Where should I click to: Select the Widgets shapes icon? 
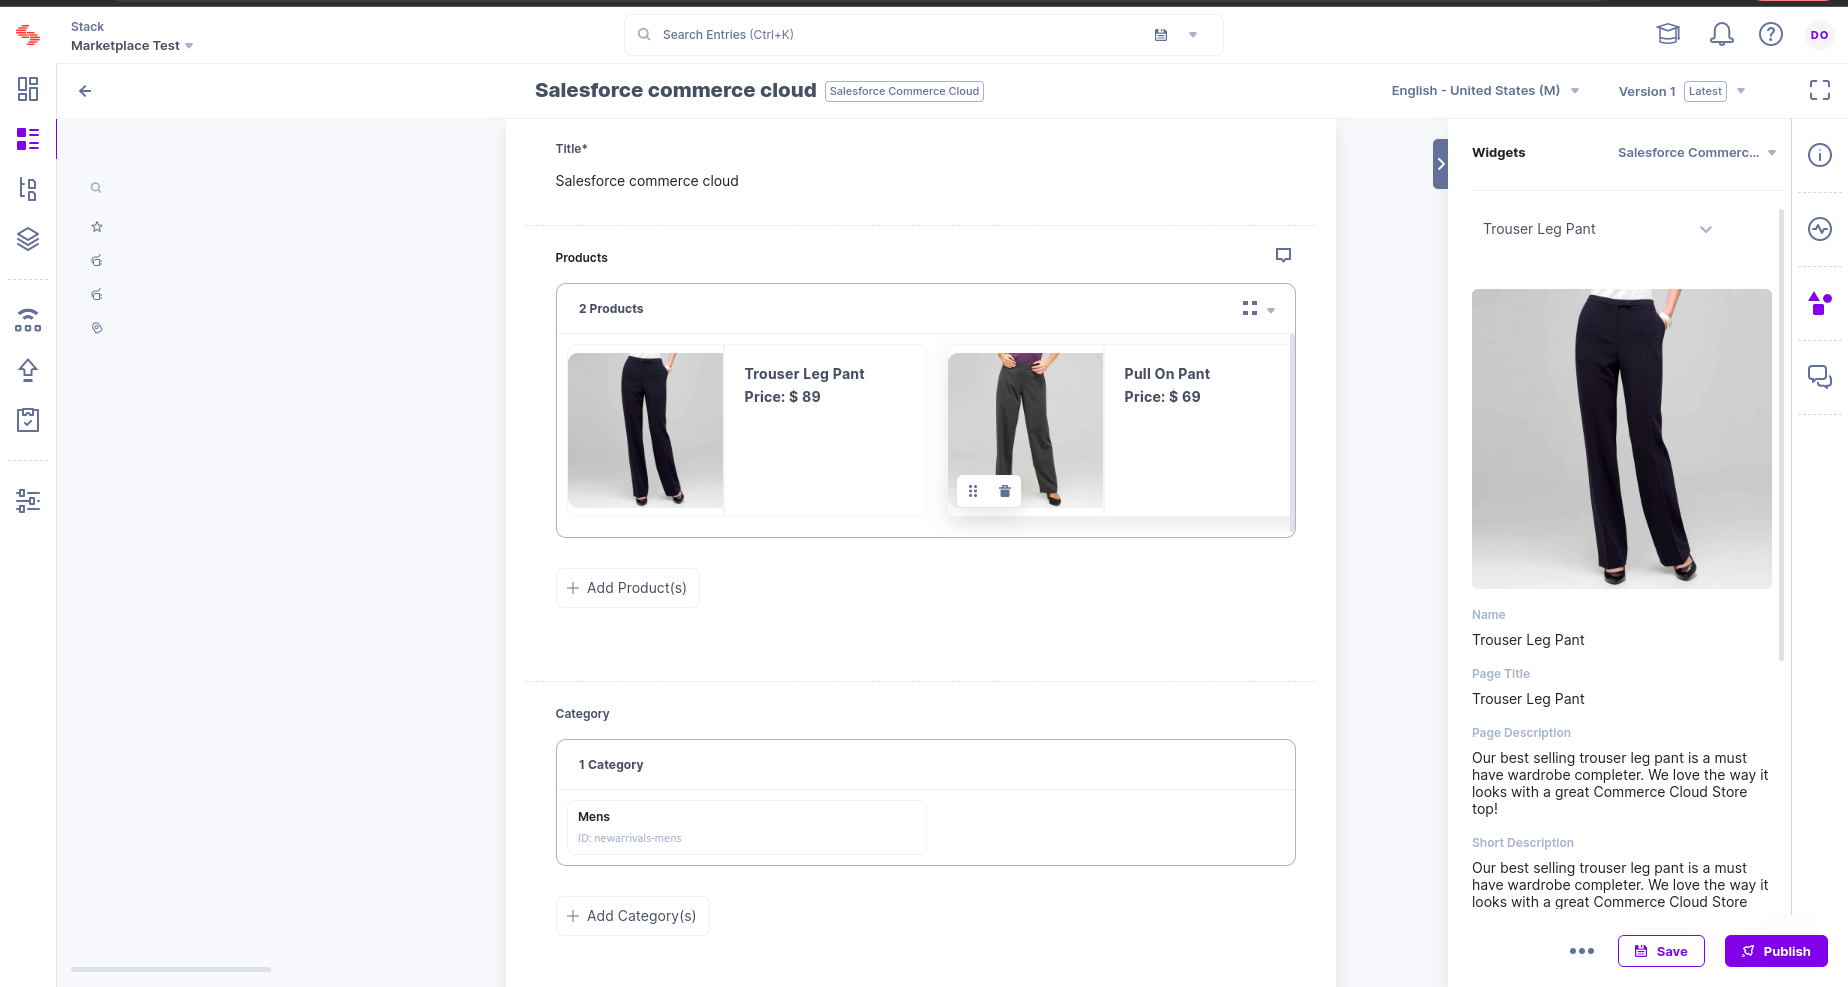[x=1820, y=303]
